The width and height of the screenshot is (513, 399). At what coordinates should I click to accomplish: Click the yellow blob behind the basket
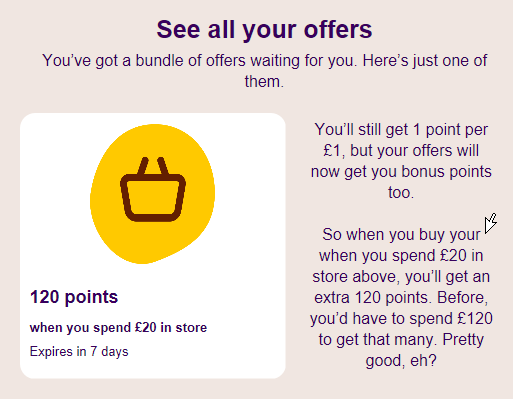(x=152, y=194)
